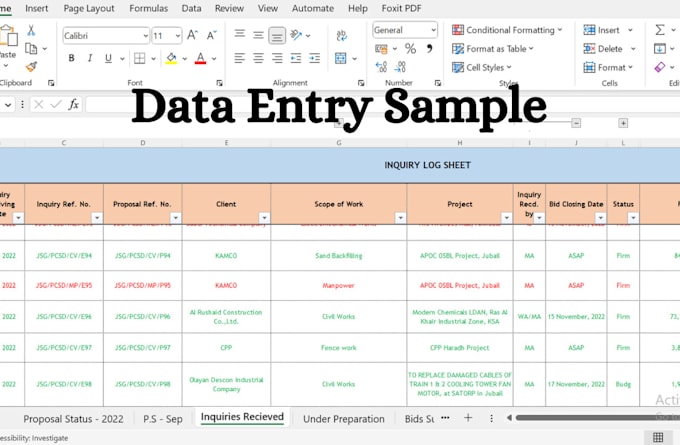Click the Normal view grid icon
680x445 pixels.
click(x=658, y=437)
